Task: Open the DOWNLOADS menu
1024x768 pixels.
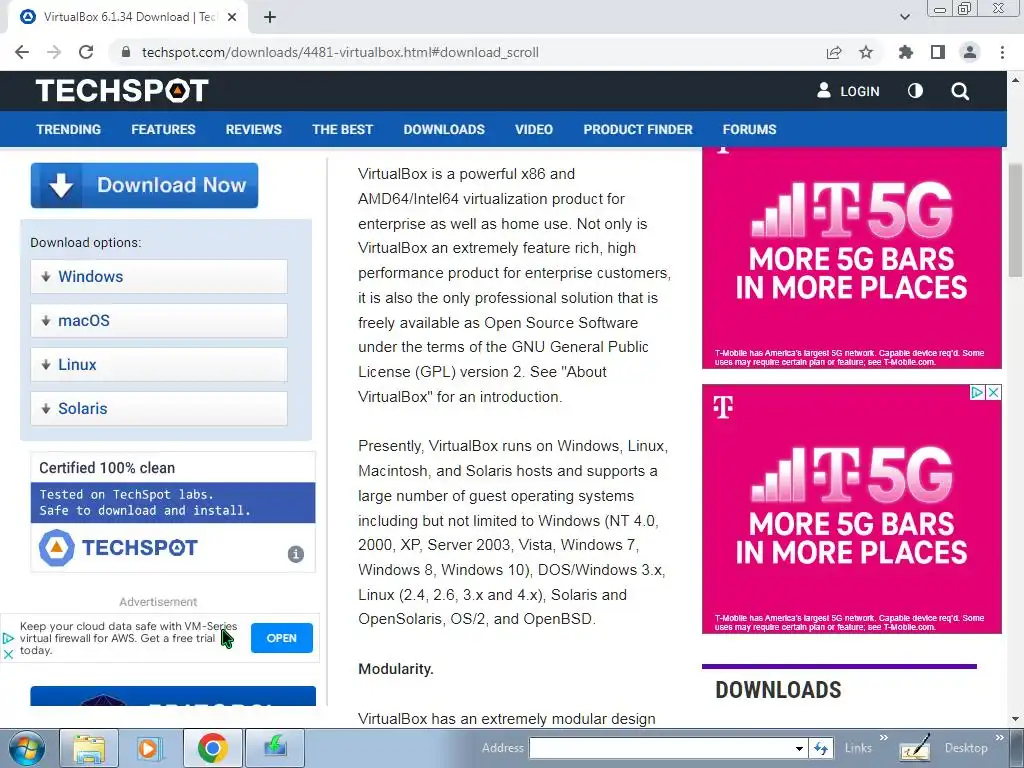Action: [x=444, y=129]
